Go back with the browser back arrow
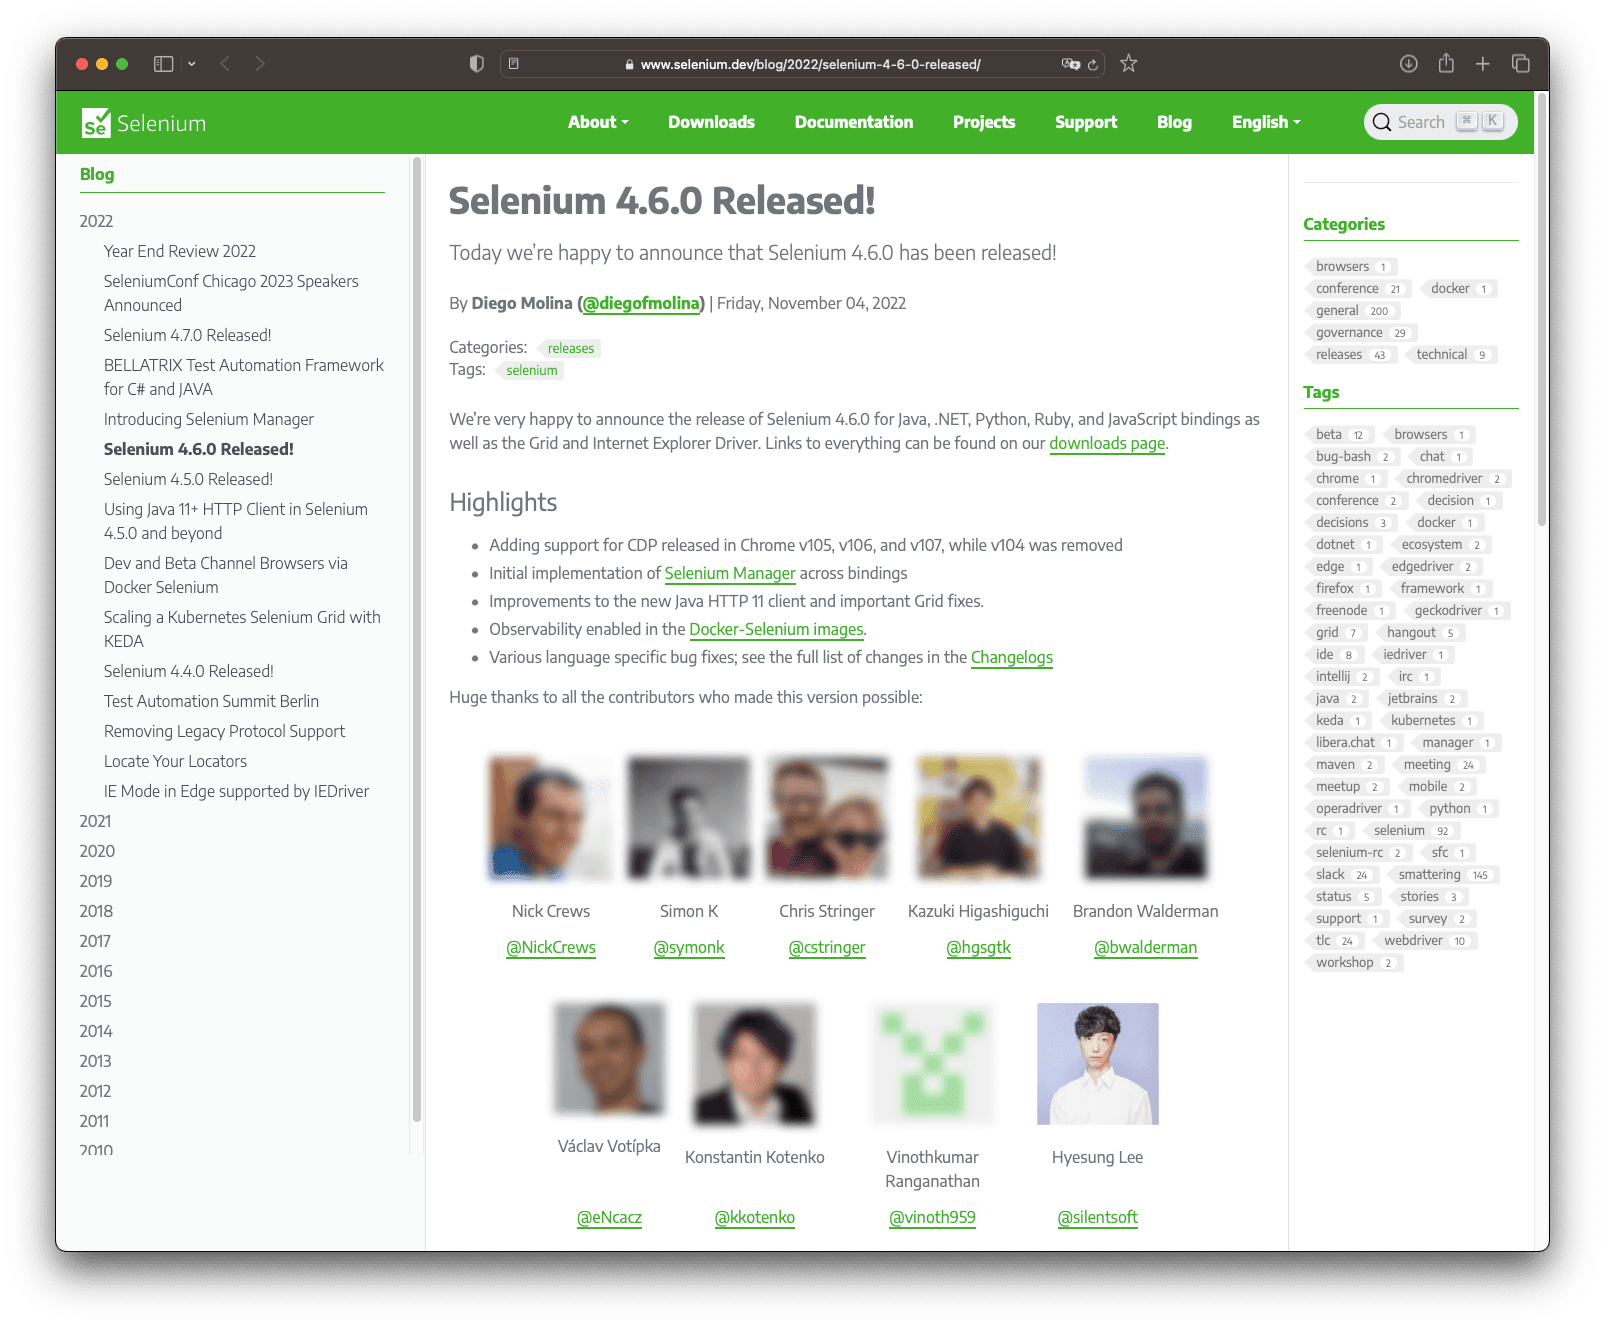This screenshot has height=1325, width=1605. [x=225, y=64]
